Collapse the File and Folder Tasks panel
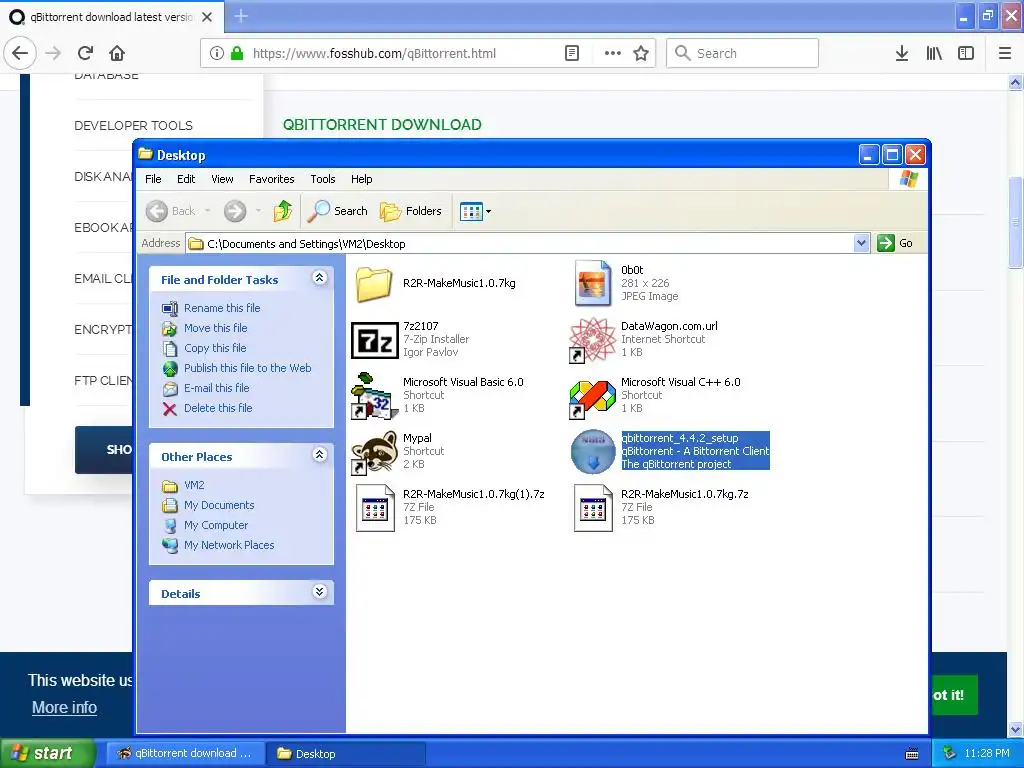Image resolution: width=1024 pixels, height=768 pixels. (x=319, y=278)
